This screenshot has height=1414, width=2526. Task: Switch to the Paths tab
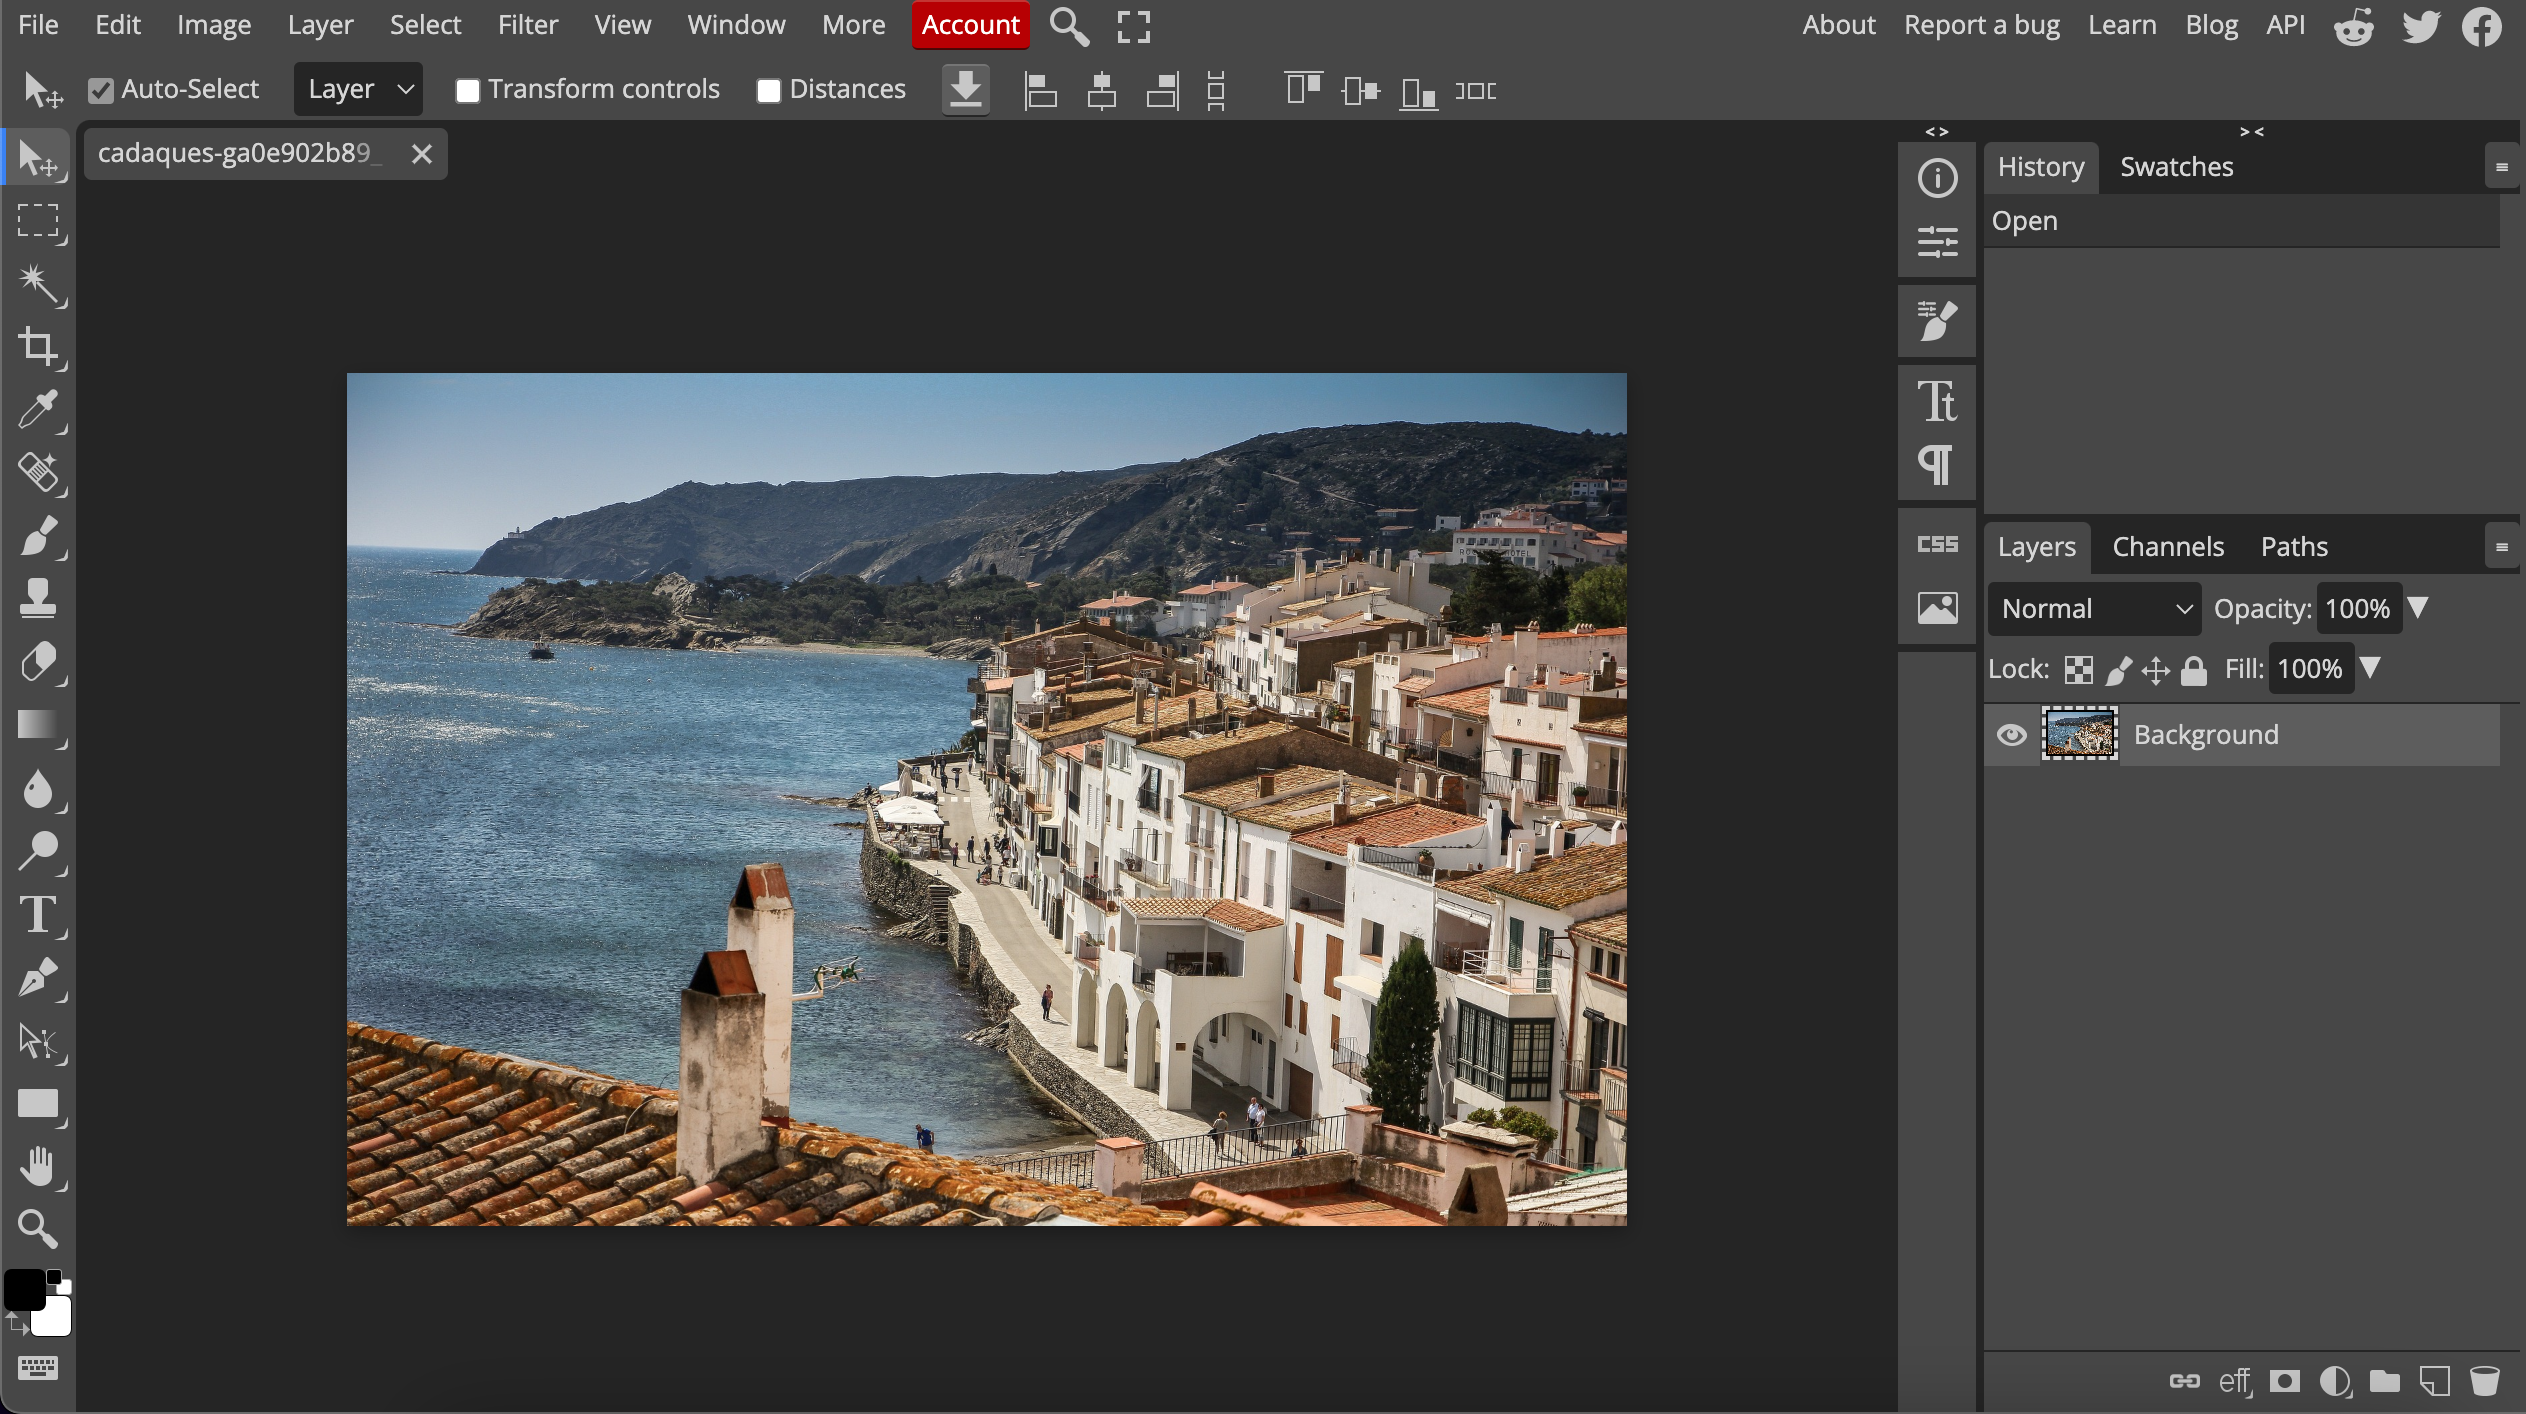click(2294, 547)
